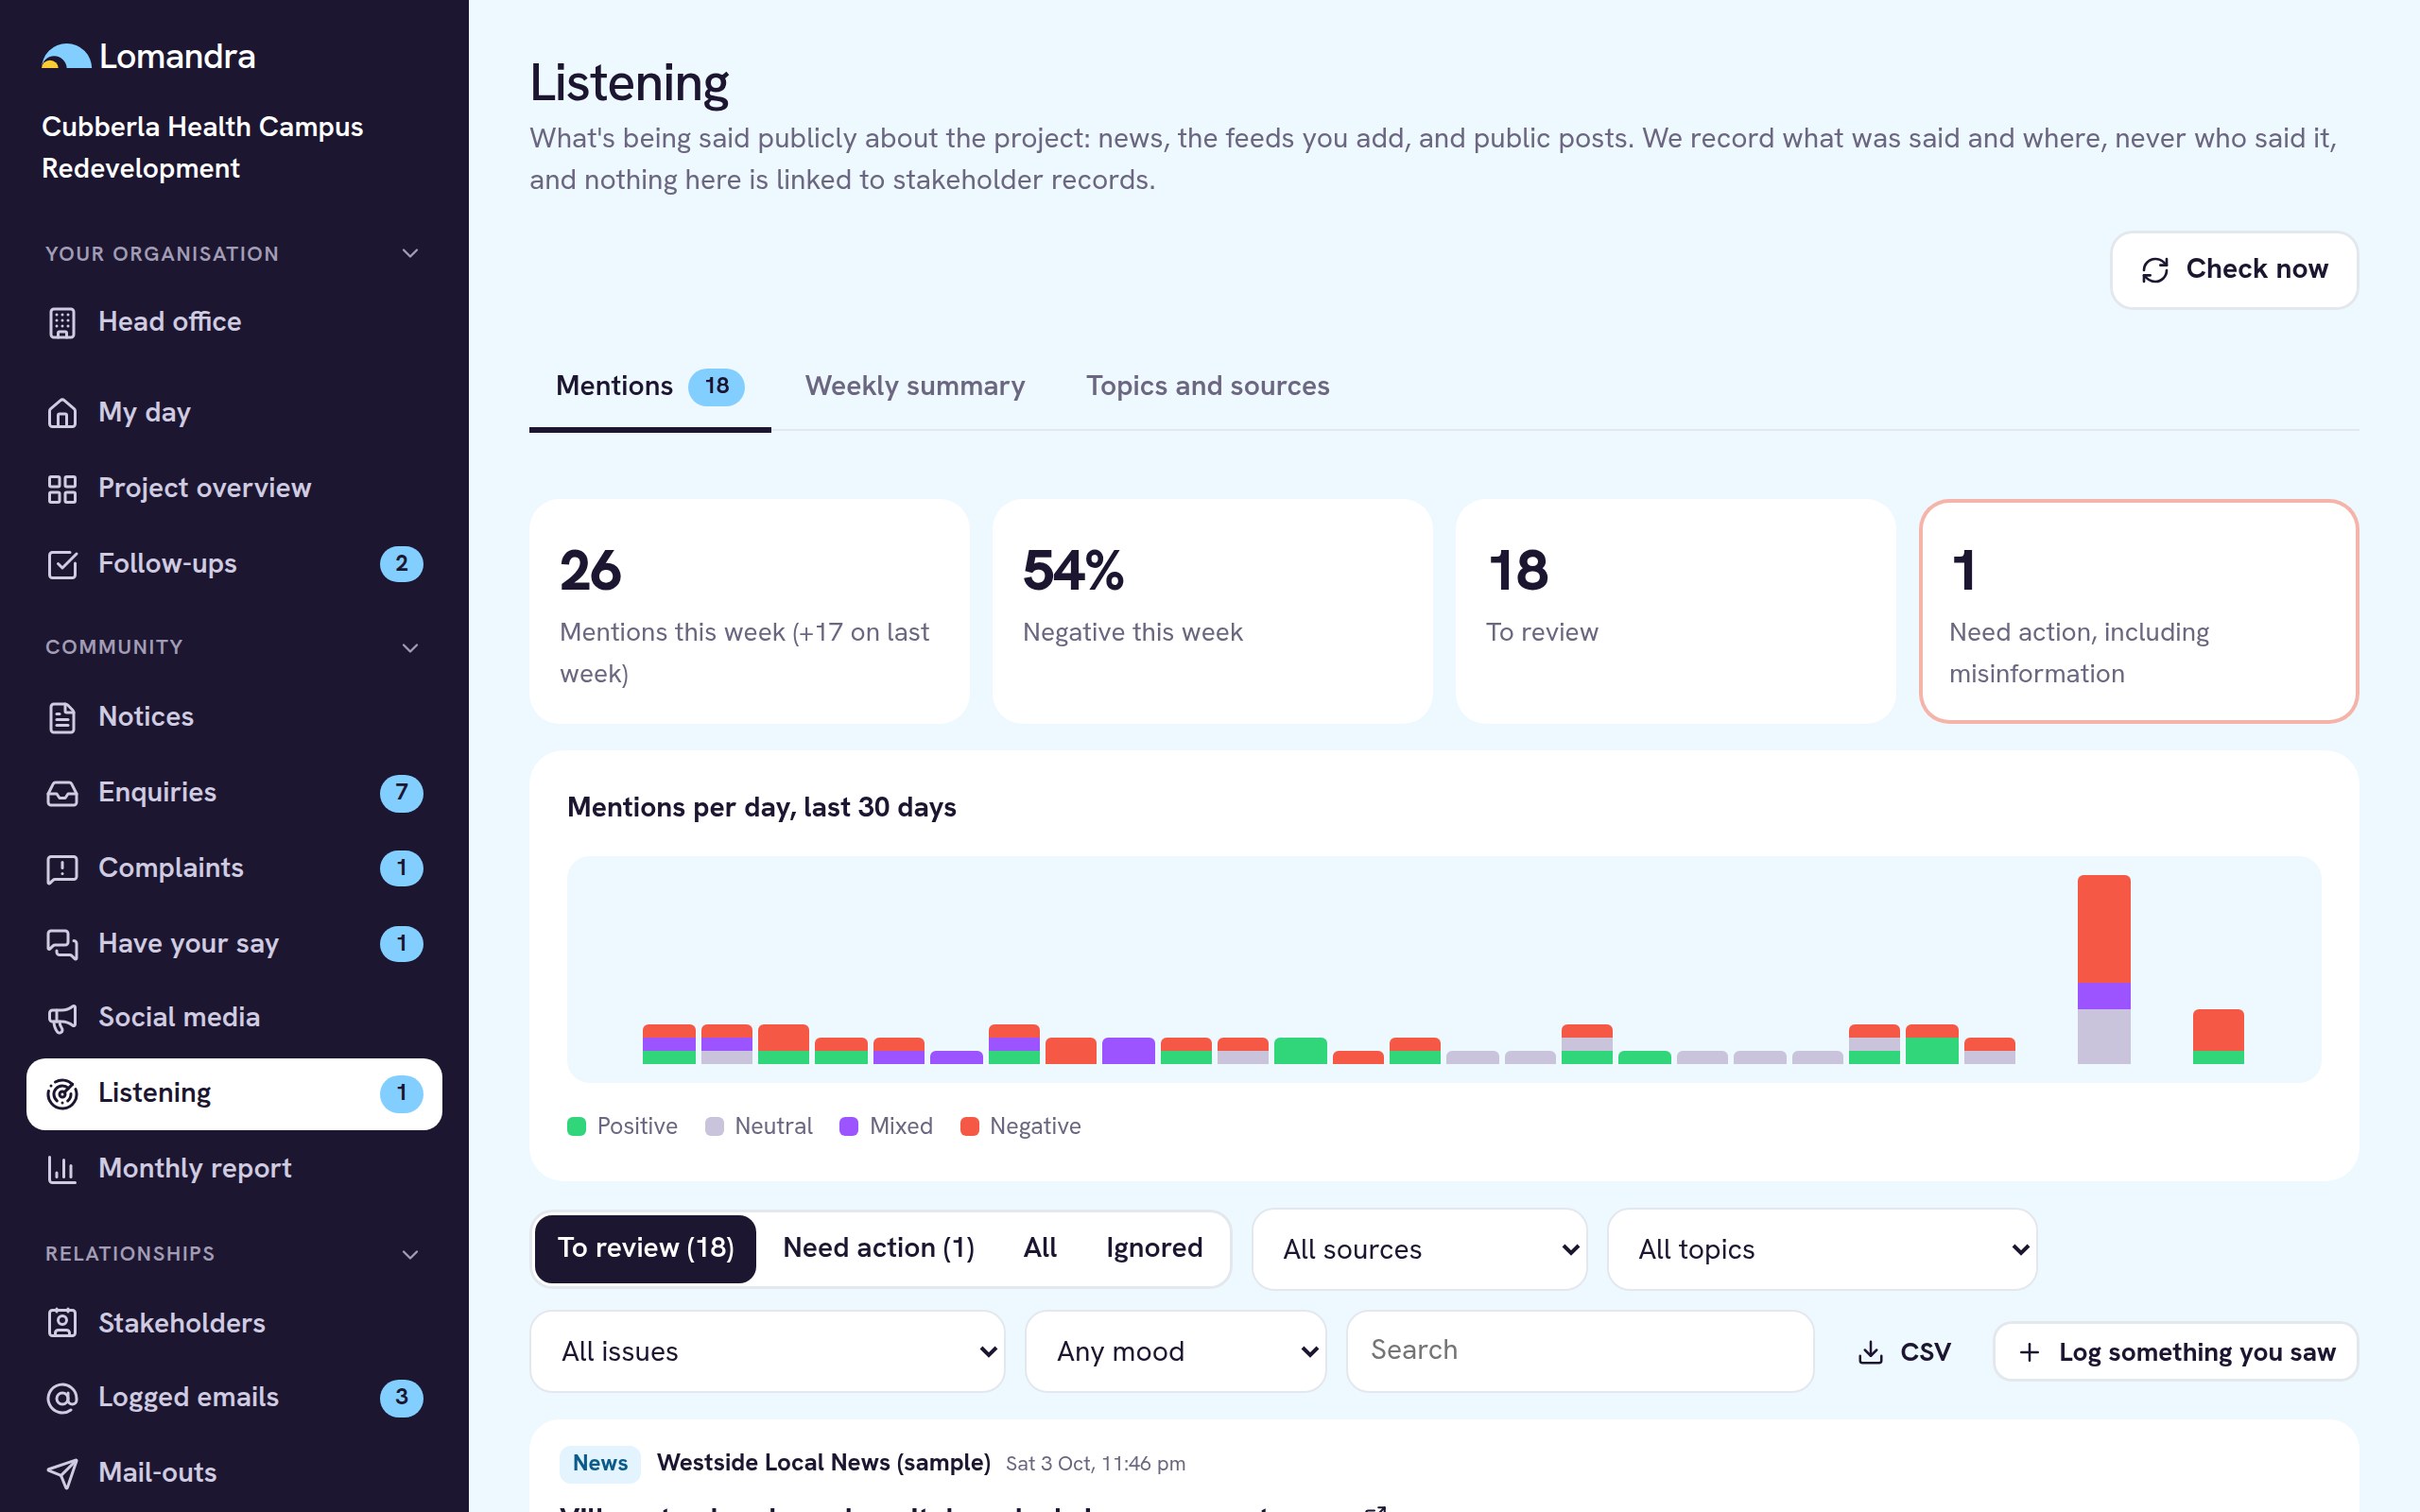The width and height of the screenshot is (2420, 1512).
Task: Select the Ignored filter
Action: pos(1154,1248)
